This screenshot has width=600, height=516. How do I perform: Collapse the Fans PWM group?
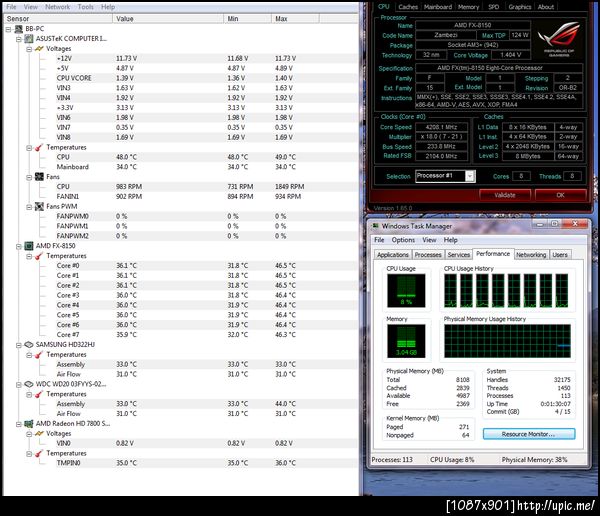(29, 207)
